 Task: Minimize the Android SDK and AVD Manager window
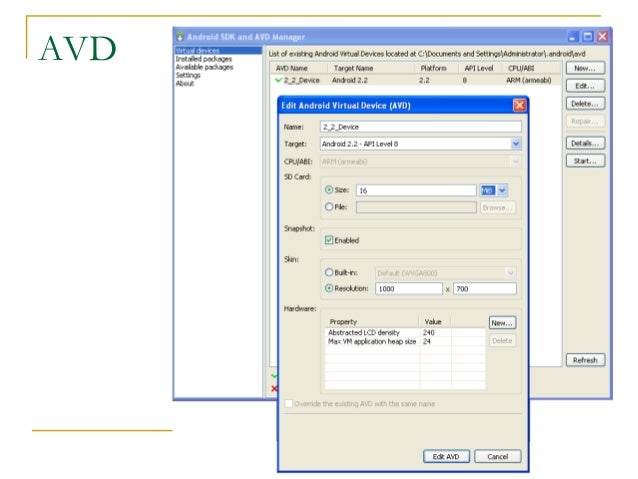[x=573, y=37]
